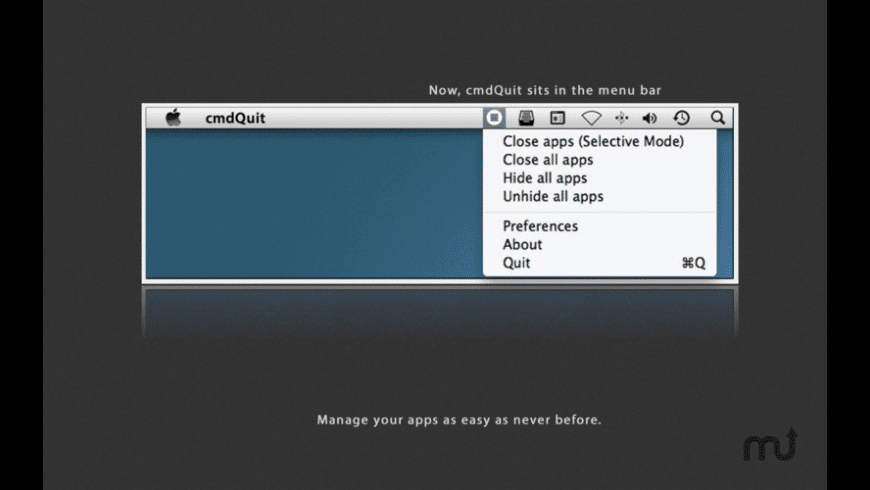
Task: Open the Wi-Fi status menu
Action: 591,118
